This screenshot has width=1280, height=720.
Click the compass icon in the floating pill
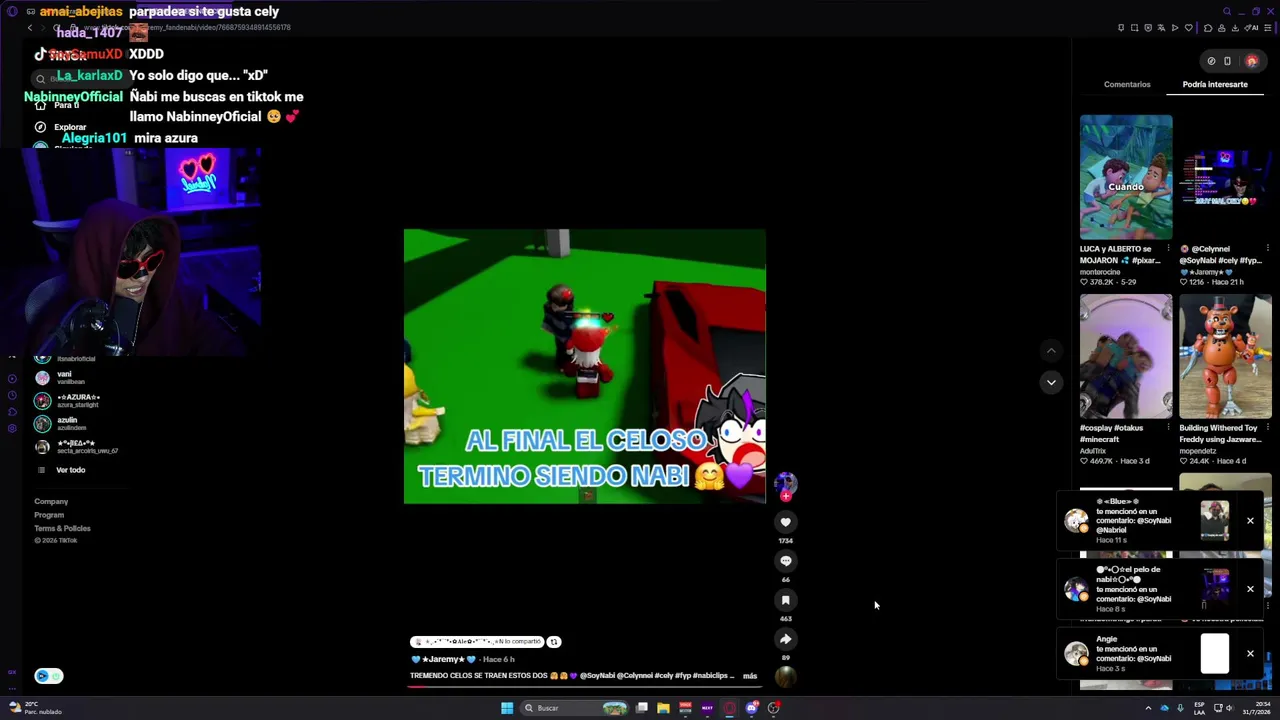1211,61
